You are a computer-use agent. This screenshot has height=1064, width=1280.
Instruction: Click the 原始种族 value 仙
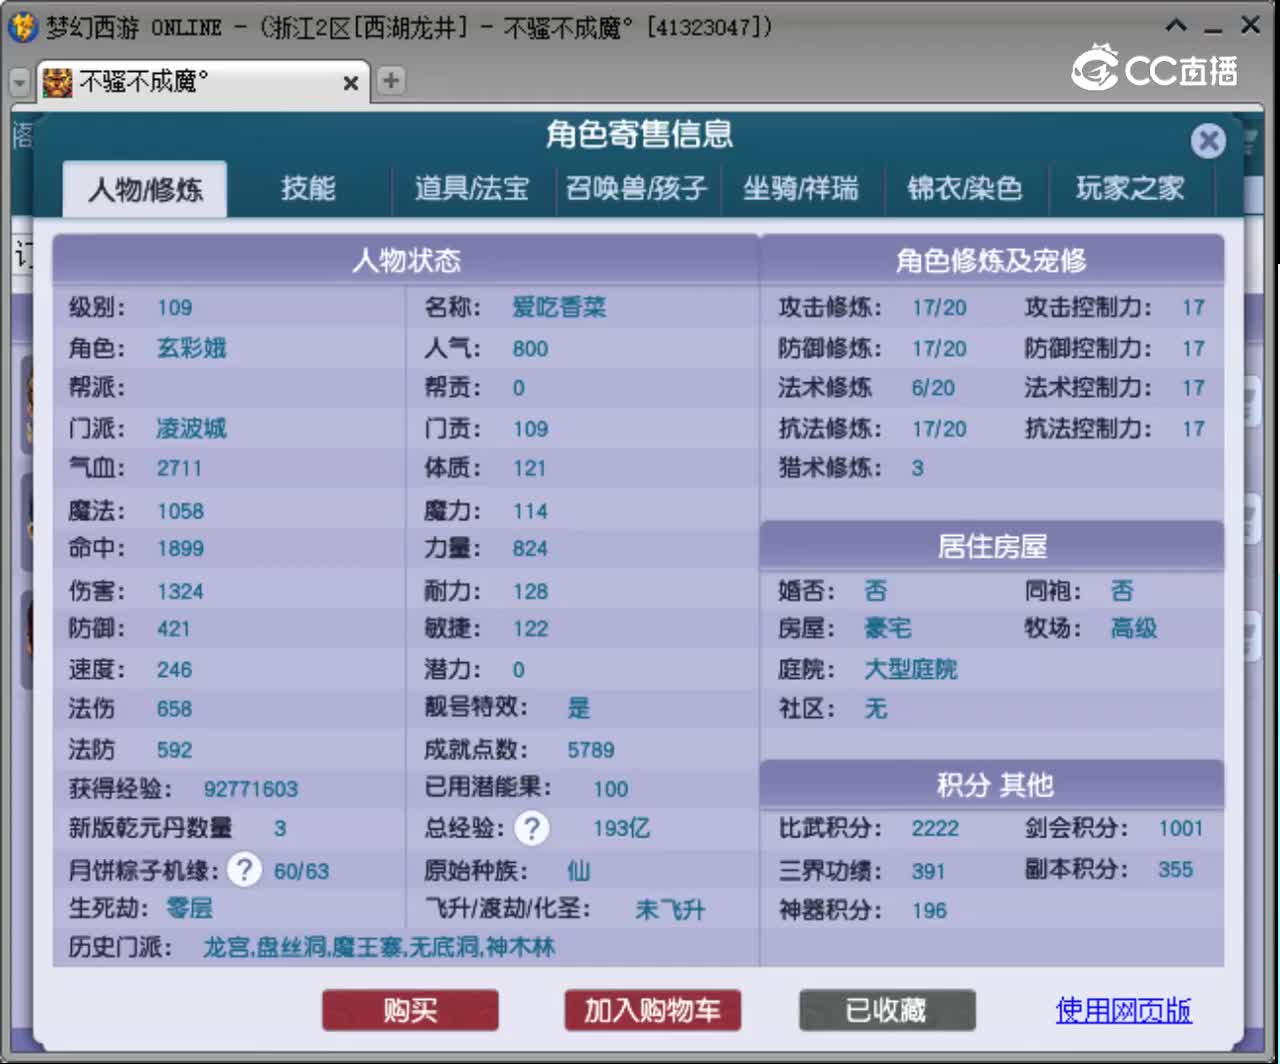[579, 870]
